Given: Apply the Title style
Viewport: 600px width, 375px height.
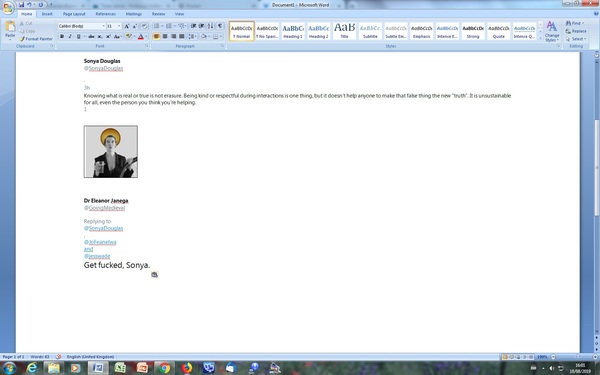Looking at the screenshot, I should tap(344, 31).
